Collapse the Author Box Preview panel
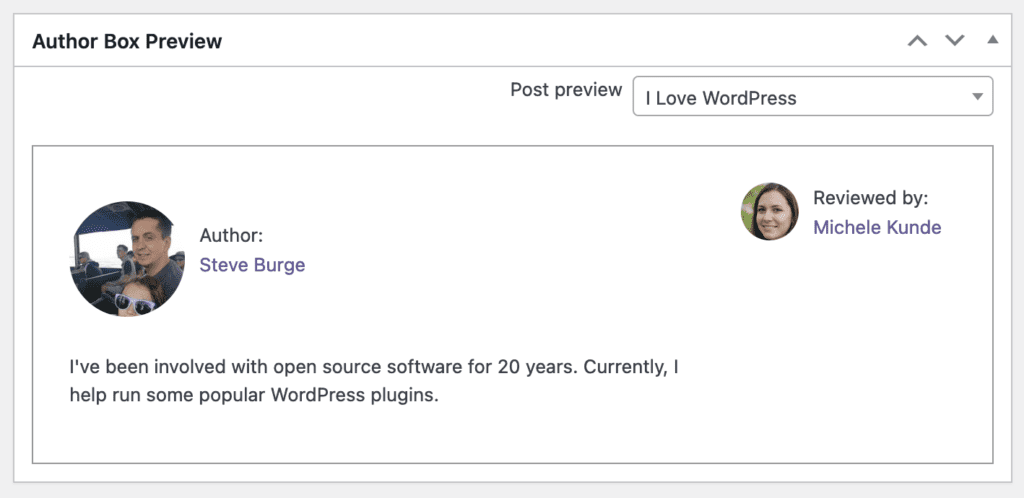 click(x=991, y=41)
